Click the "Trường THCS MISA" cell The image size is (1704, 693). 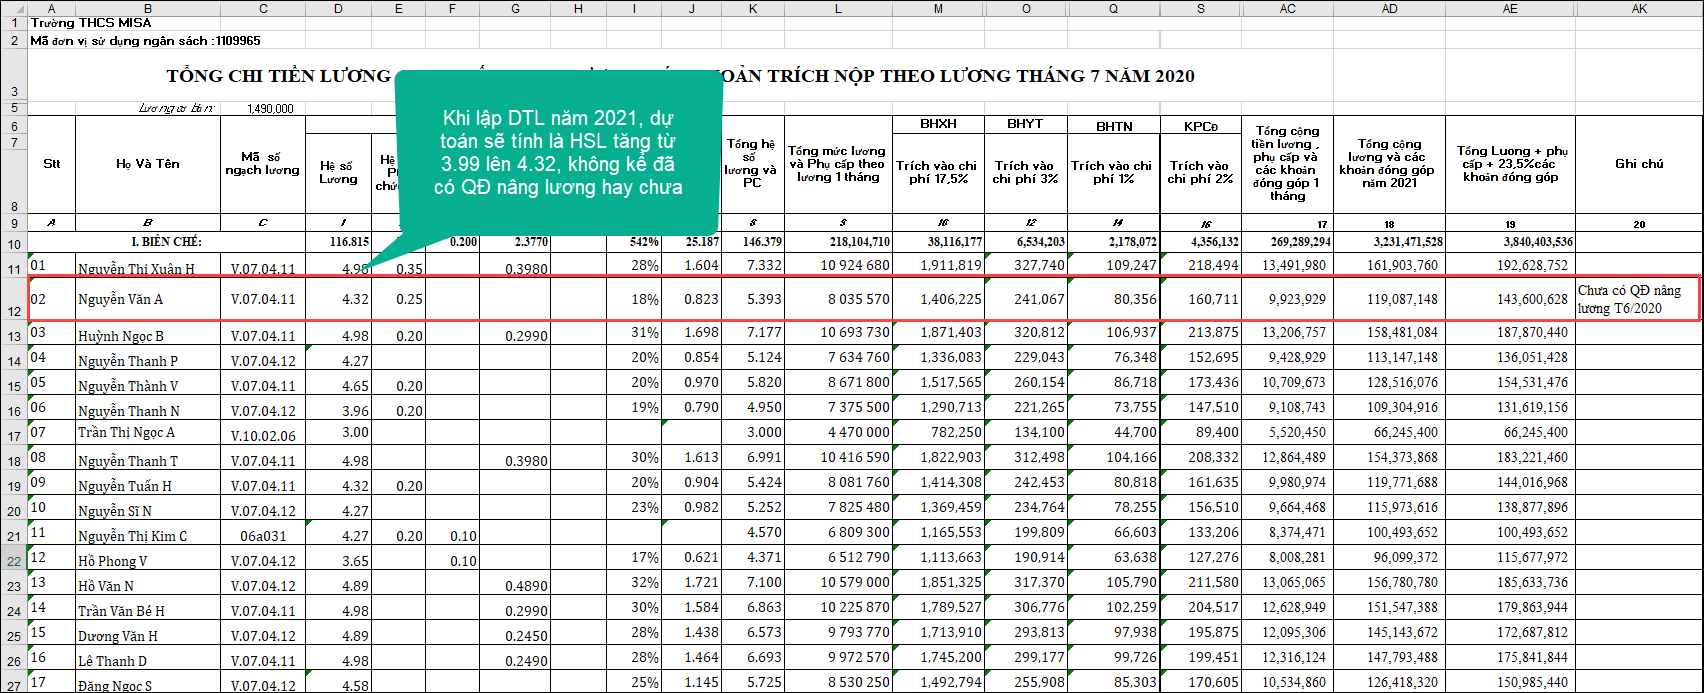[x=78, y=23]
